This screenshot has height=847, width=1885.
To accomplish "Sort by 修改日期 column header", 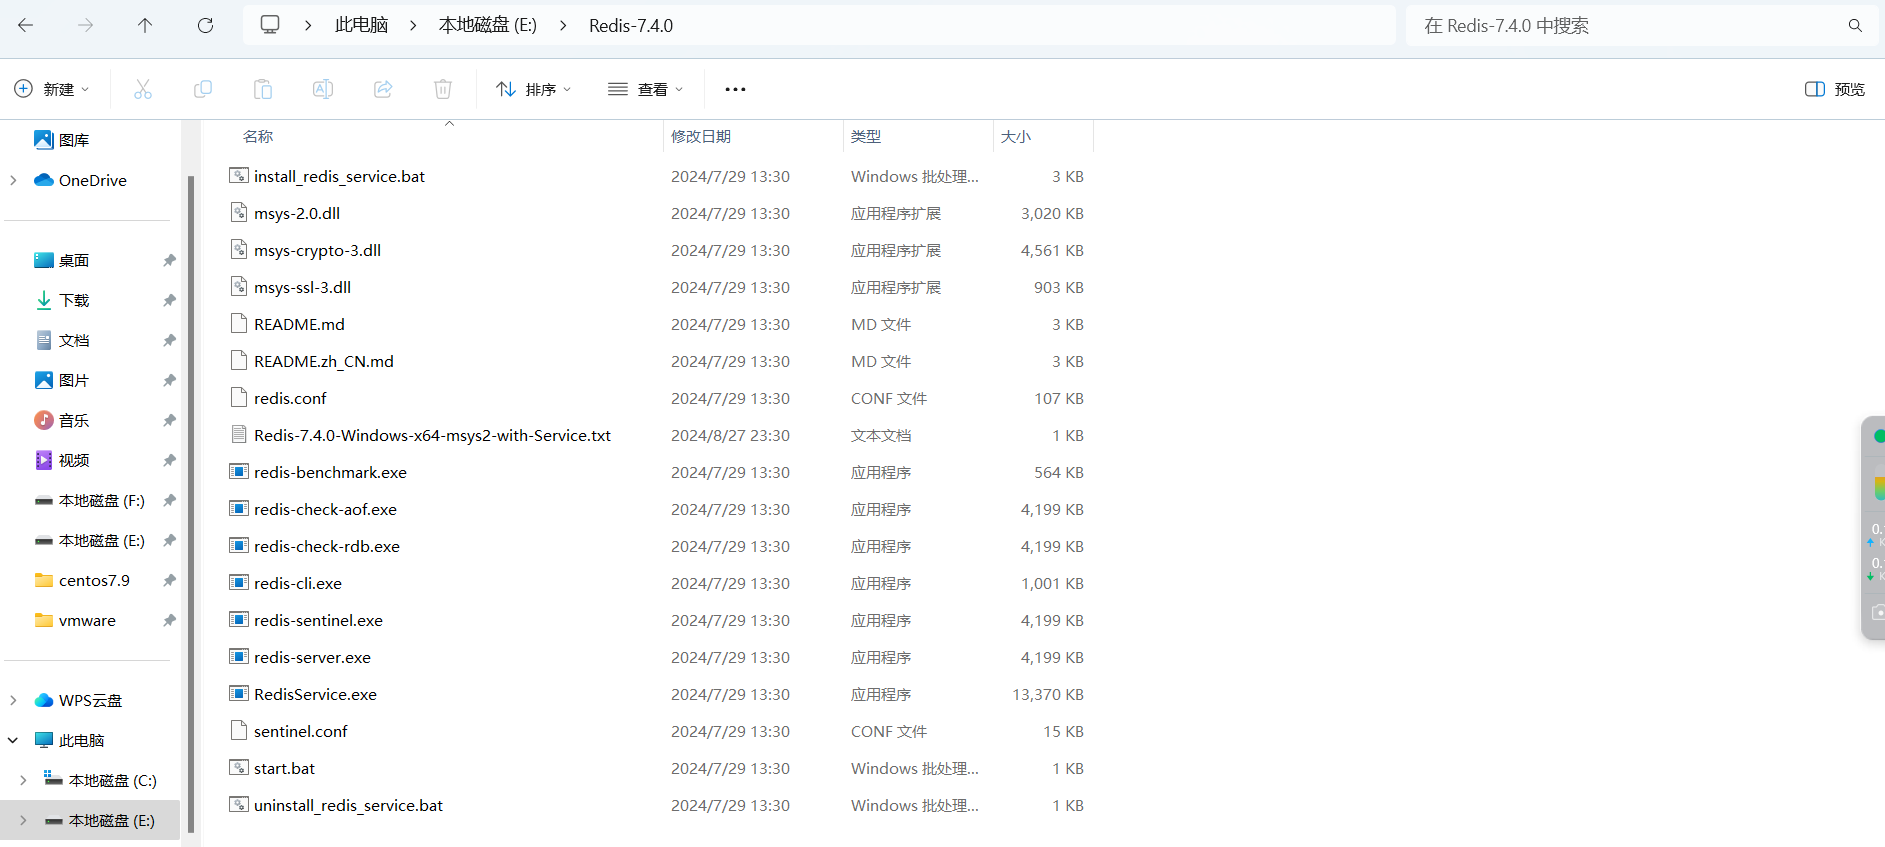I will 701,136.
